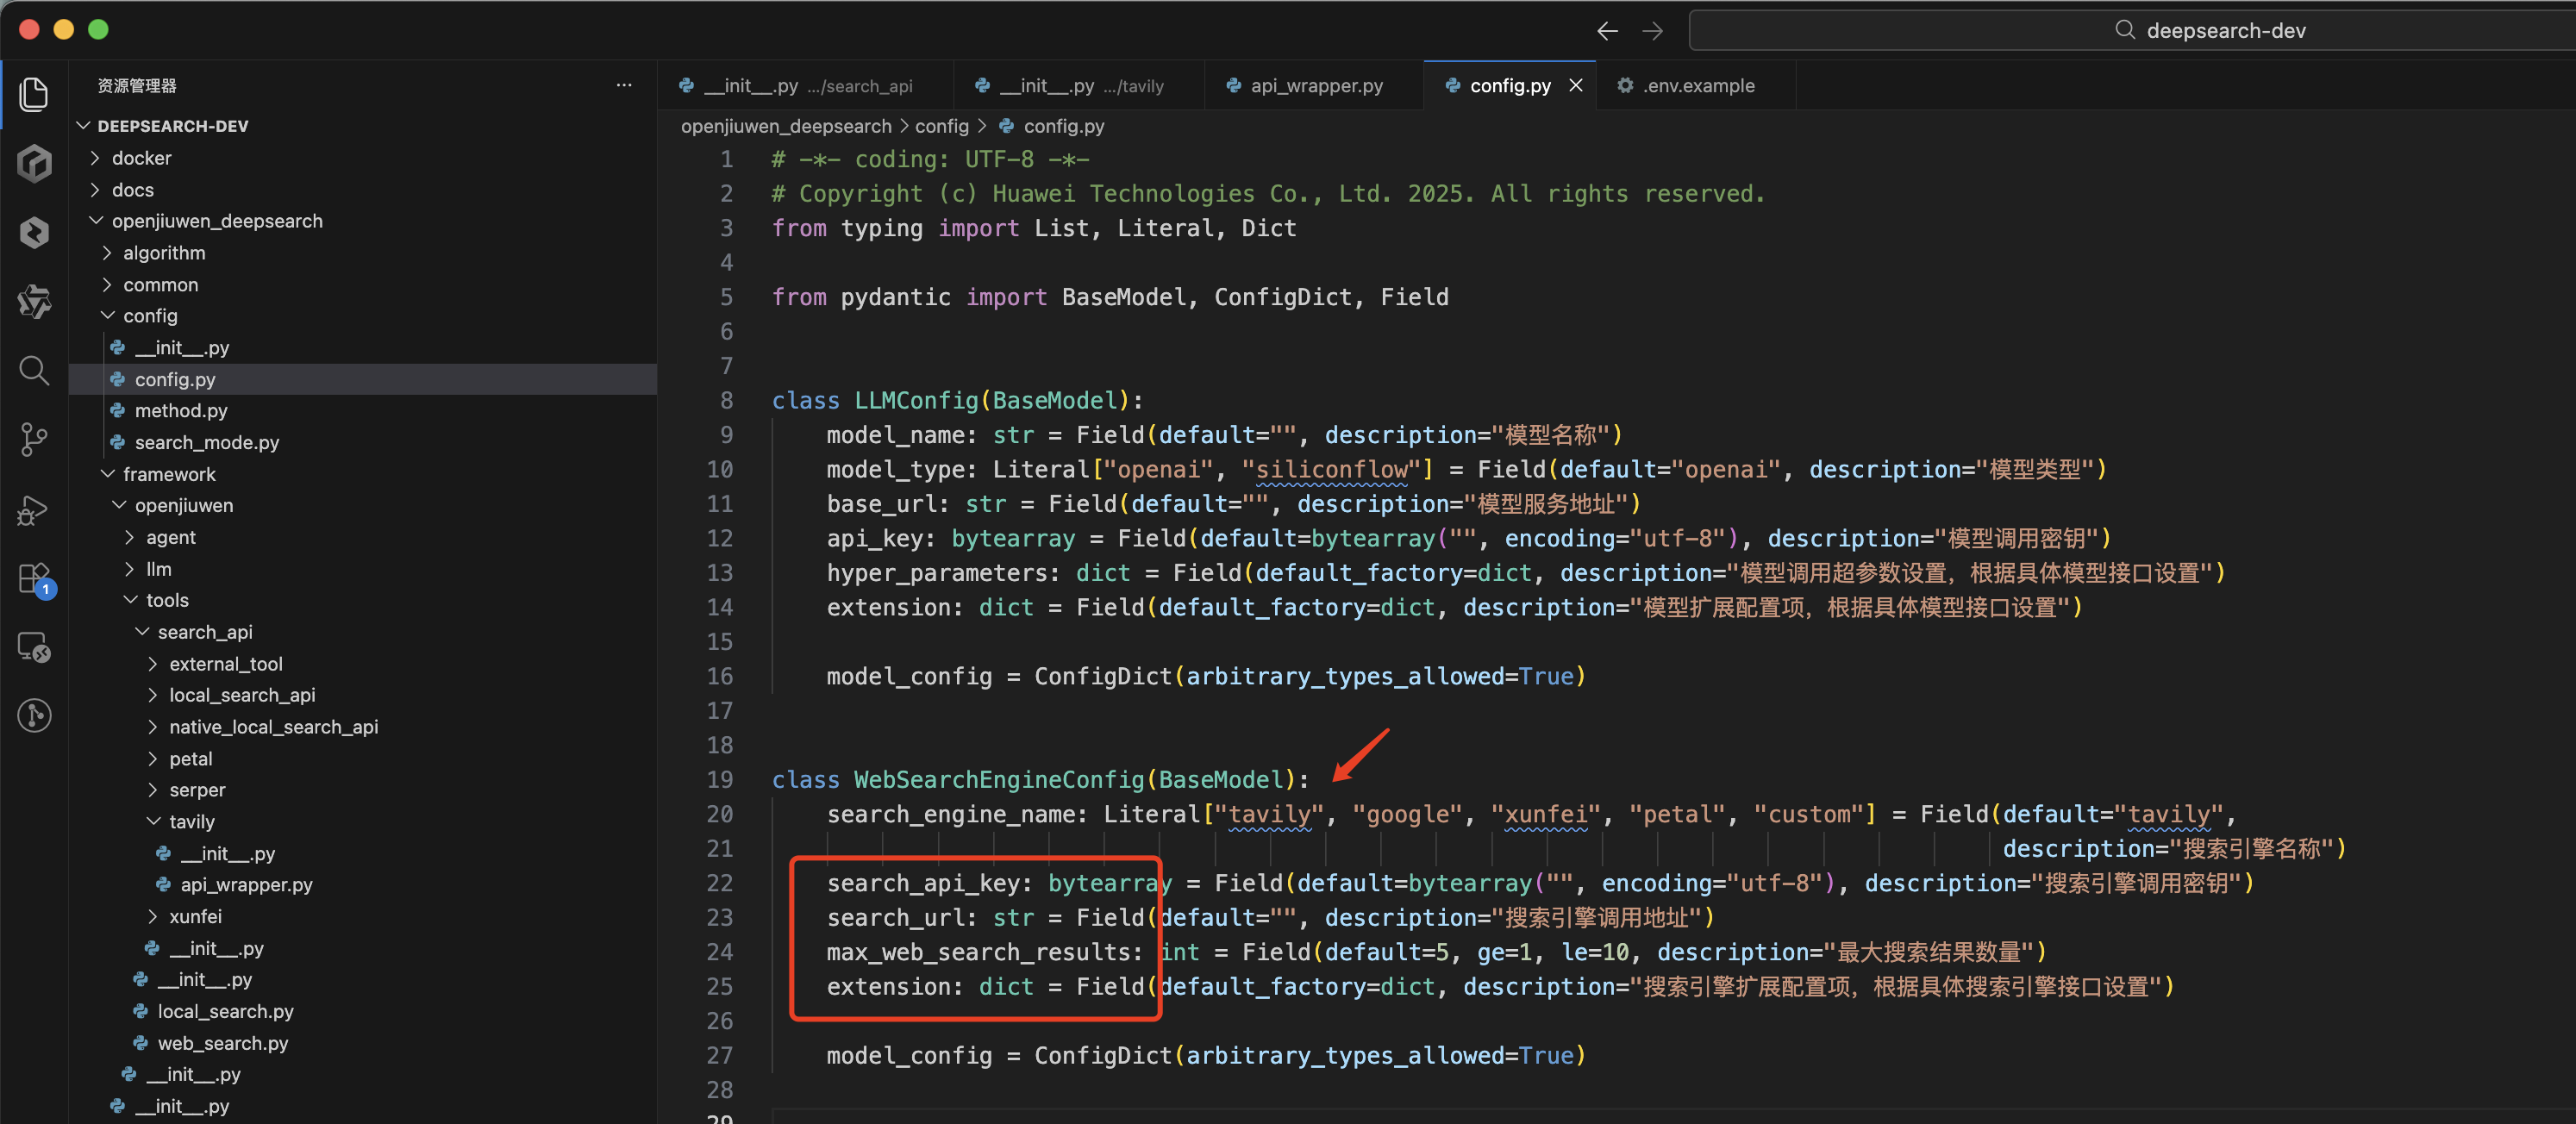
Task: Close the config.py editor tab
Action: pos(1576,86)
